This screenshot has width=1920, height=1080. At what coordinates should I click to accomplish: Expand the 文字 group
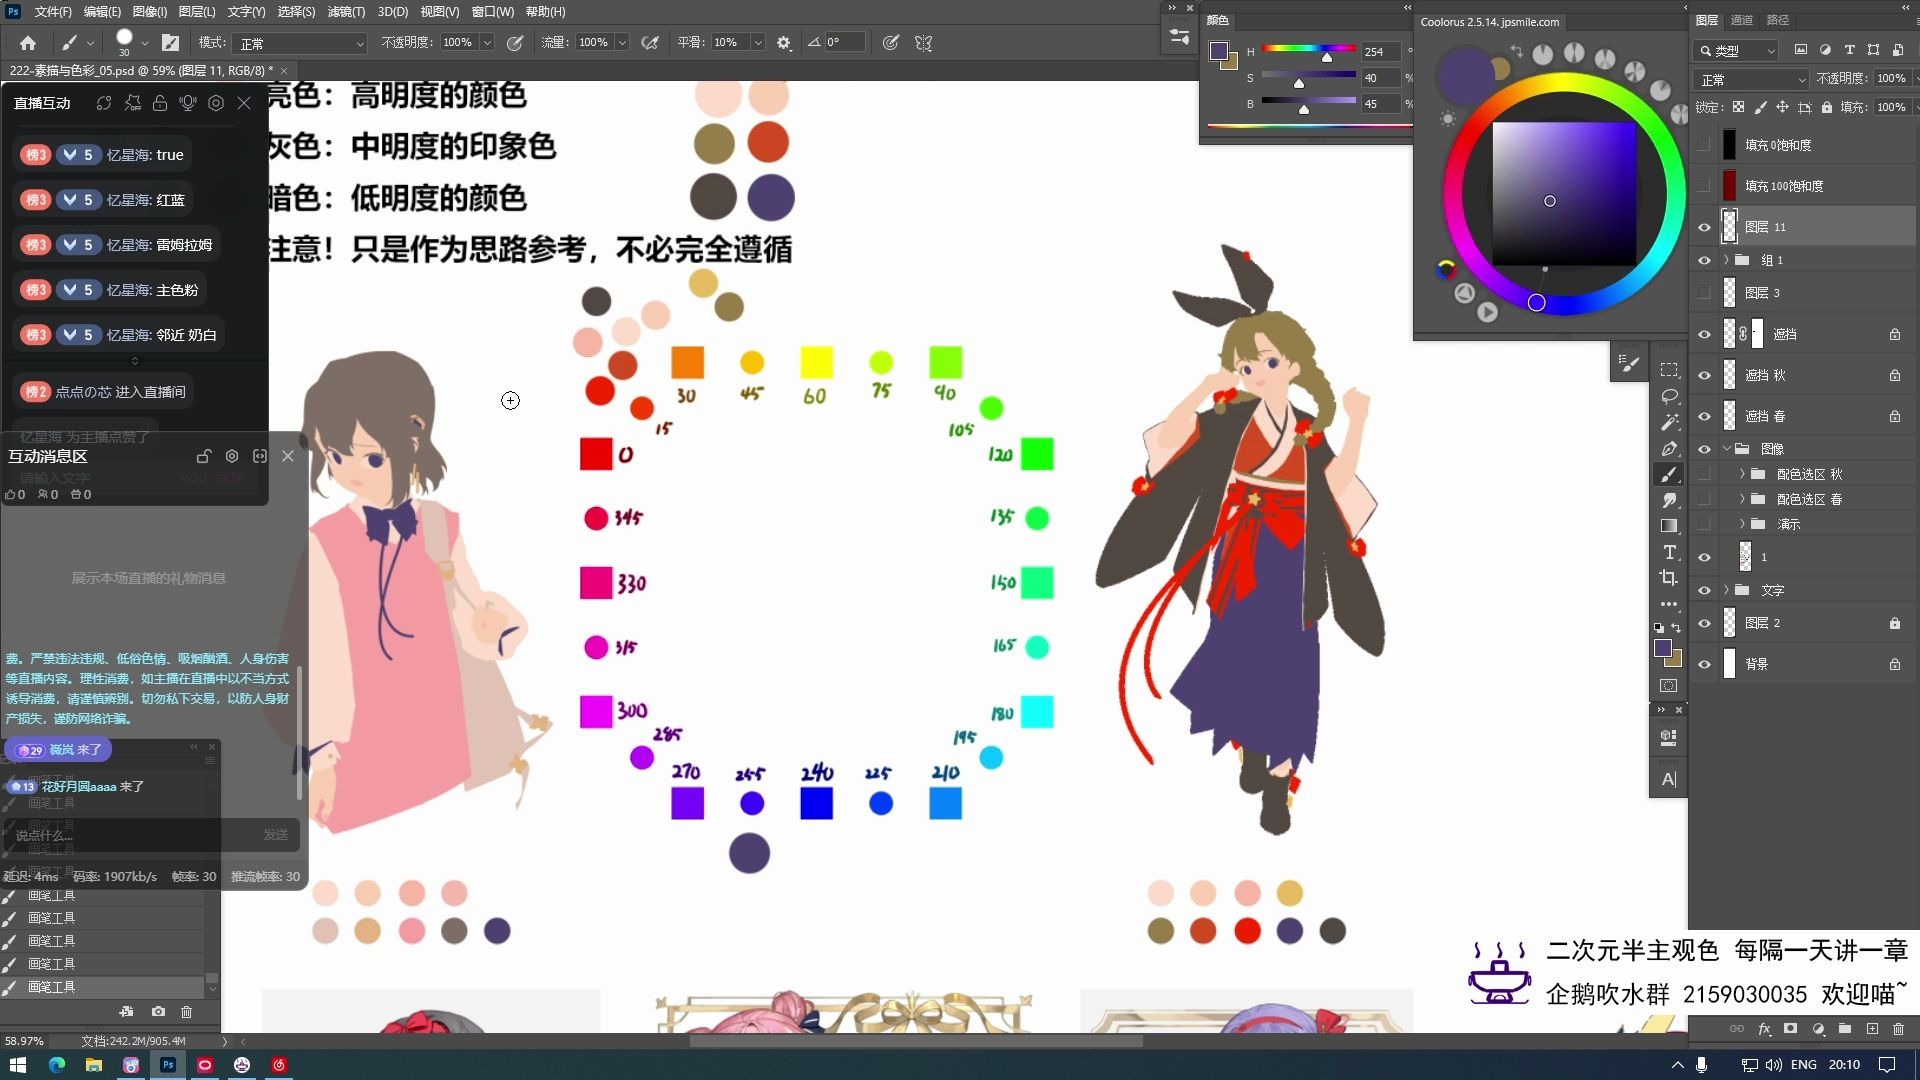[1727, 590]
